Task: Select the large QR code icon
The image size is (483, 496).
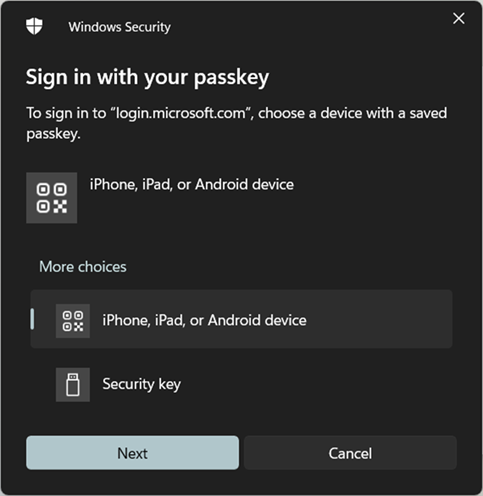Action: (x=52, y=198)
